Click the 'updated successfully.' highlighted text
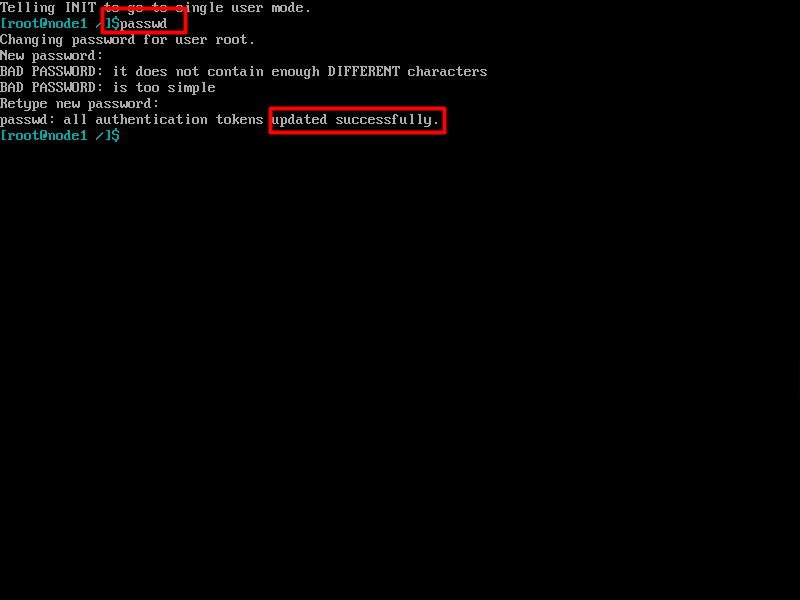The image size is (800, 600). 356,120
